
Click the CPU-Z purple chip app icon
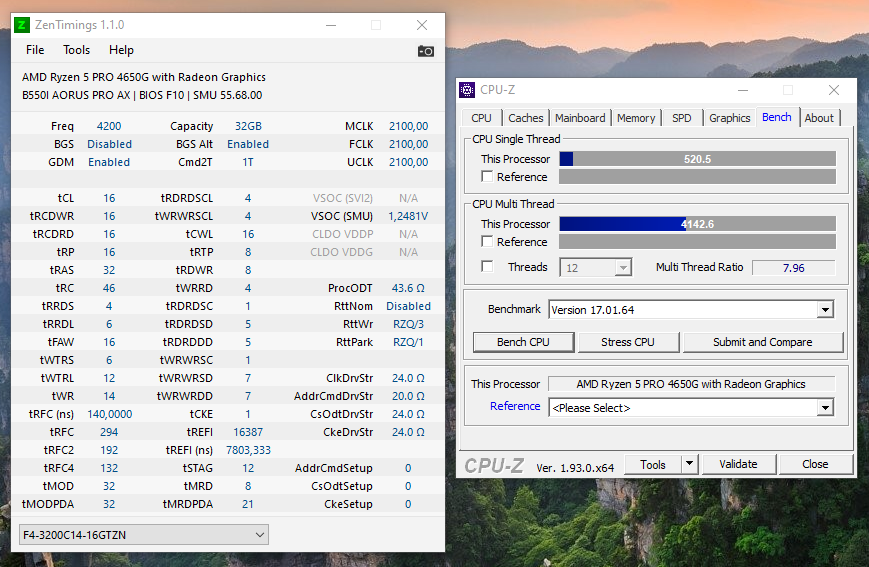click(x=467, y=90)
